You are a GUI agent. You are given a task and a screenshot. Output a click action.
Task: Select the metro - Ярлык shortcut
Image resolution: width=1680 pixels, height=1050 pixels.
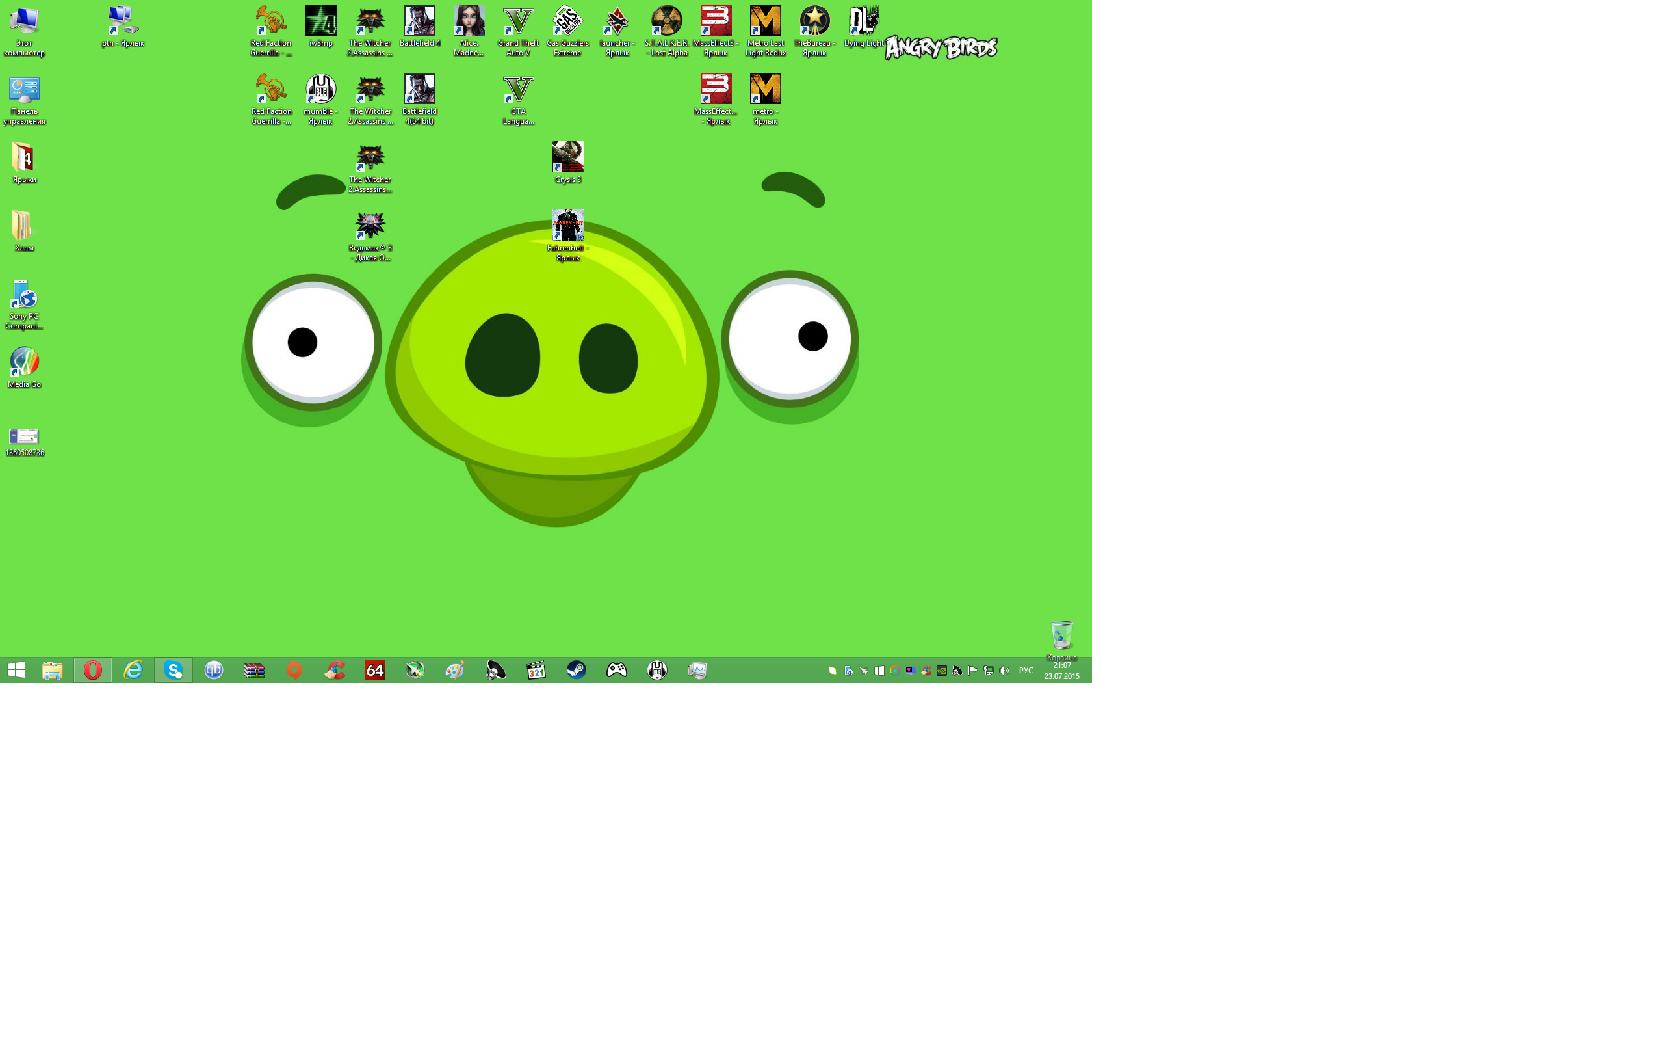[x=765, y=100]
